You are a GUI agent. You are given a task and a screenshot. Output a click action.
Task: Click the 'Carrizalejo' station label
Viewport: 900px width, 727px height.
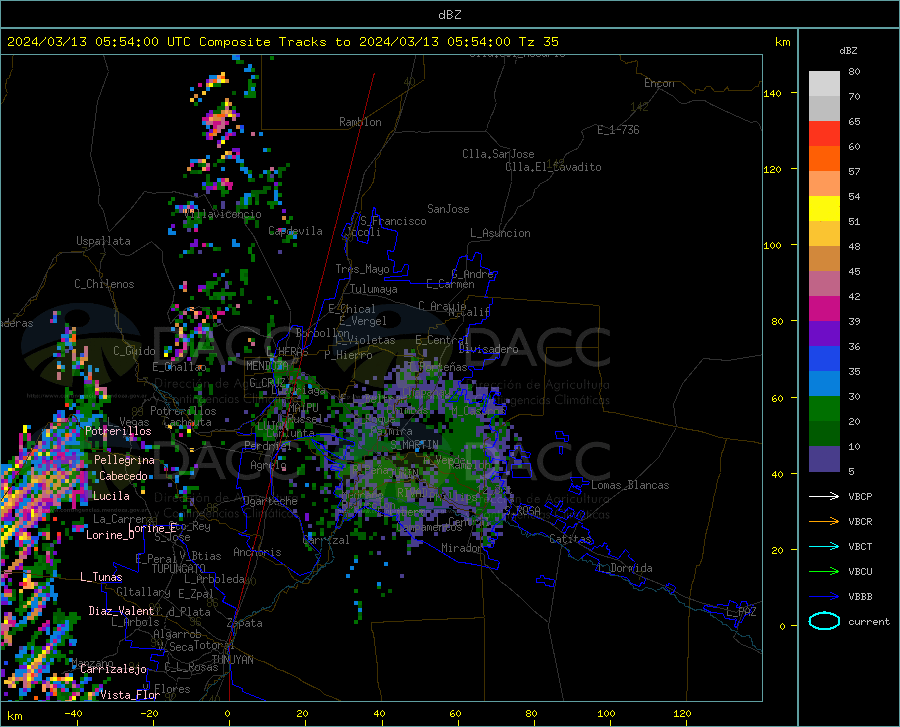[x=114, y=669]
